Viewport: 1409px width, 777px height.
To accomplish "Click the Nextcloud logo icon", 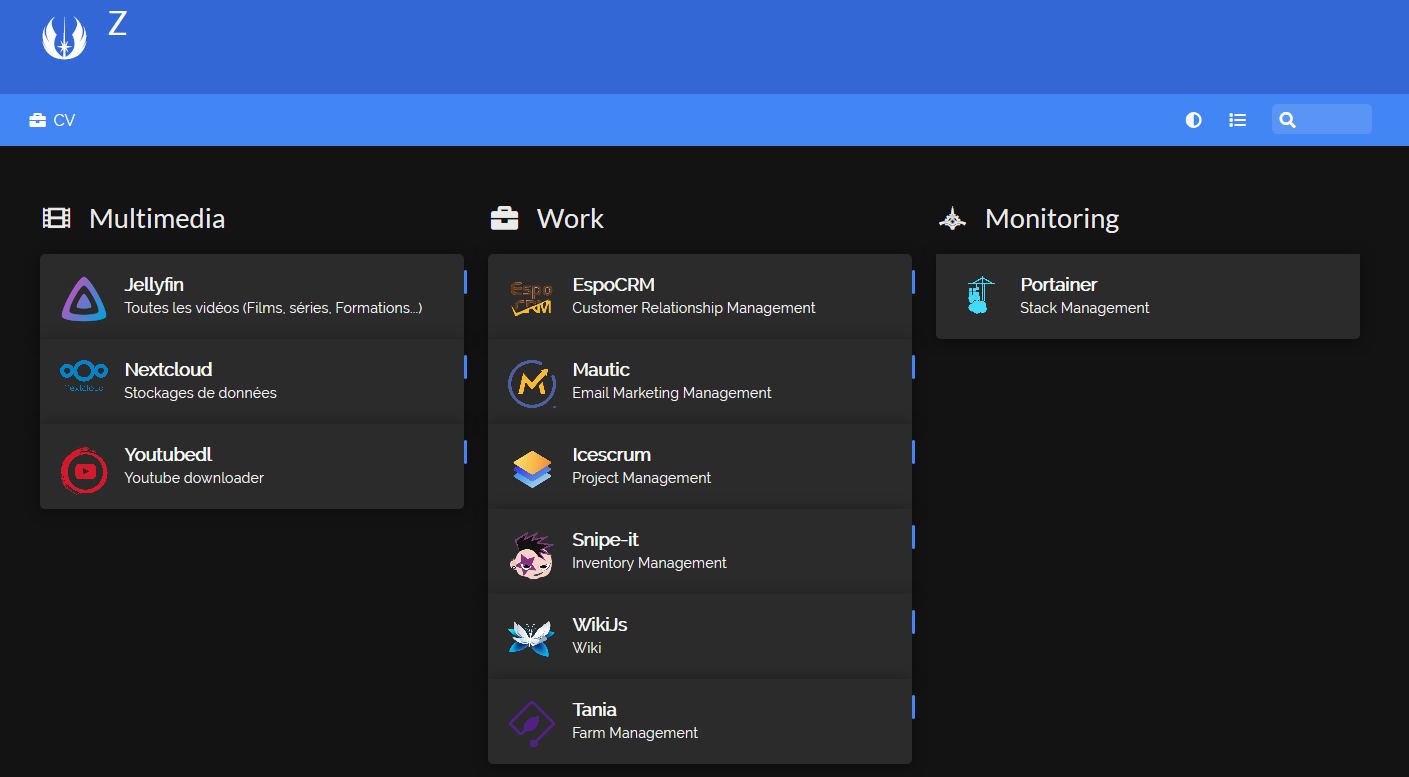I will (84, 377).
